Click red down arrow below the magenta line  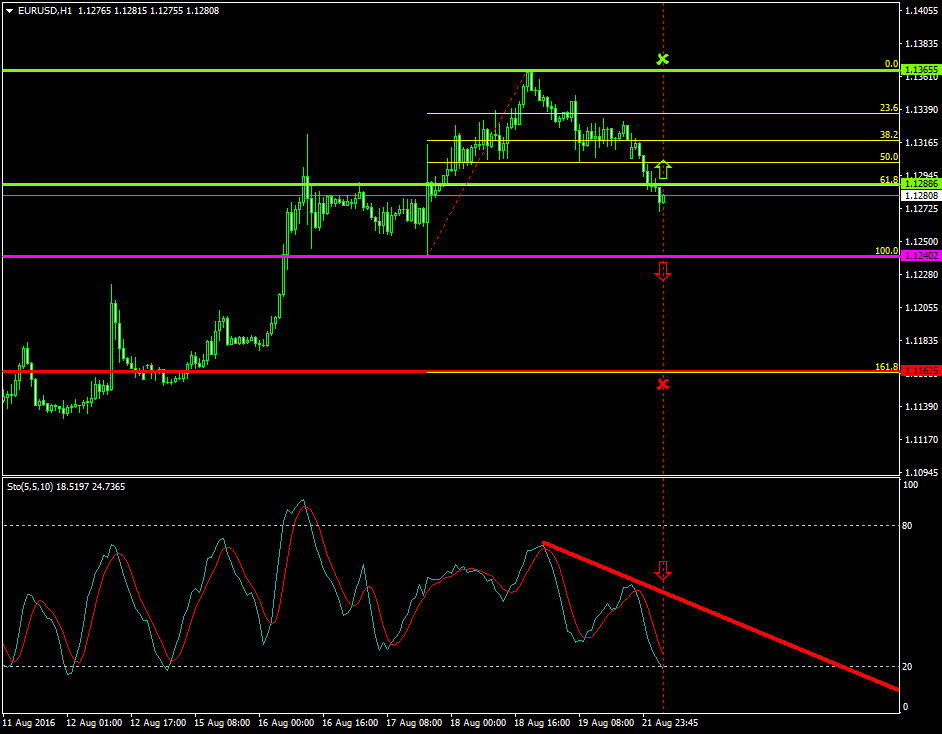click(x=662, y=271)
